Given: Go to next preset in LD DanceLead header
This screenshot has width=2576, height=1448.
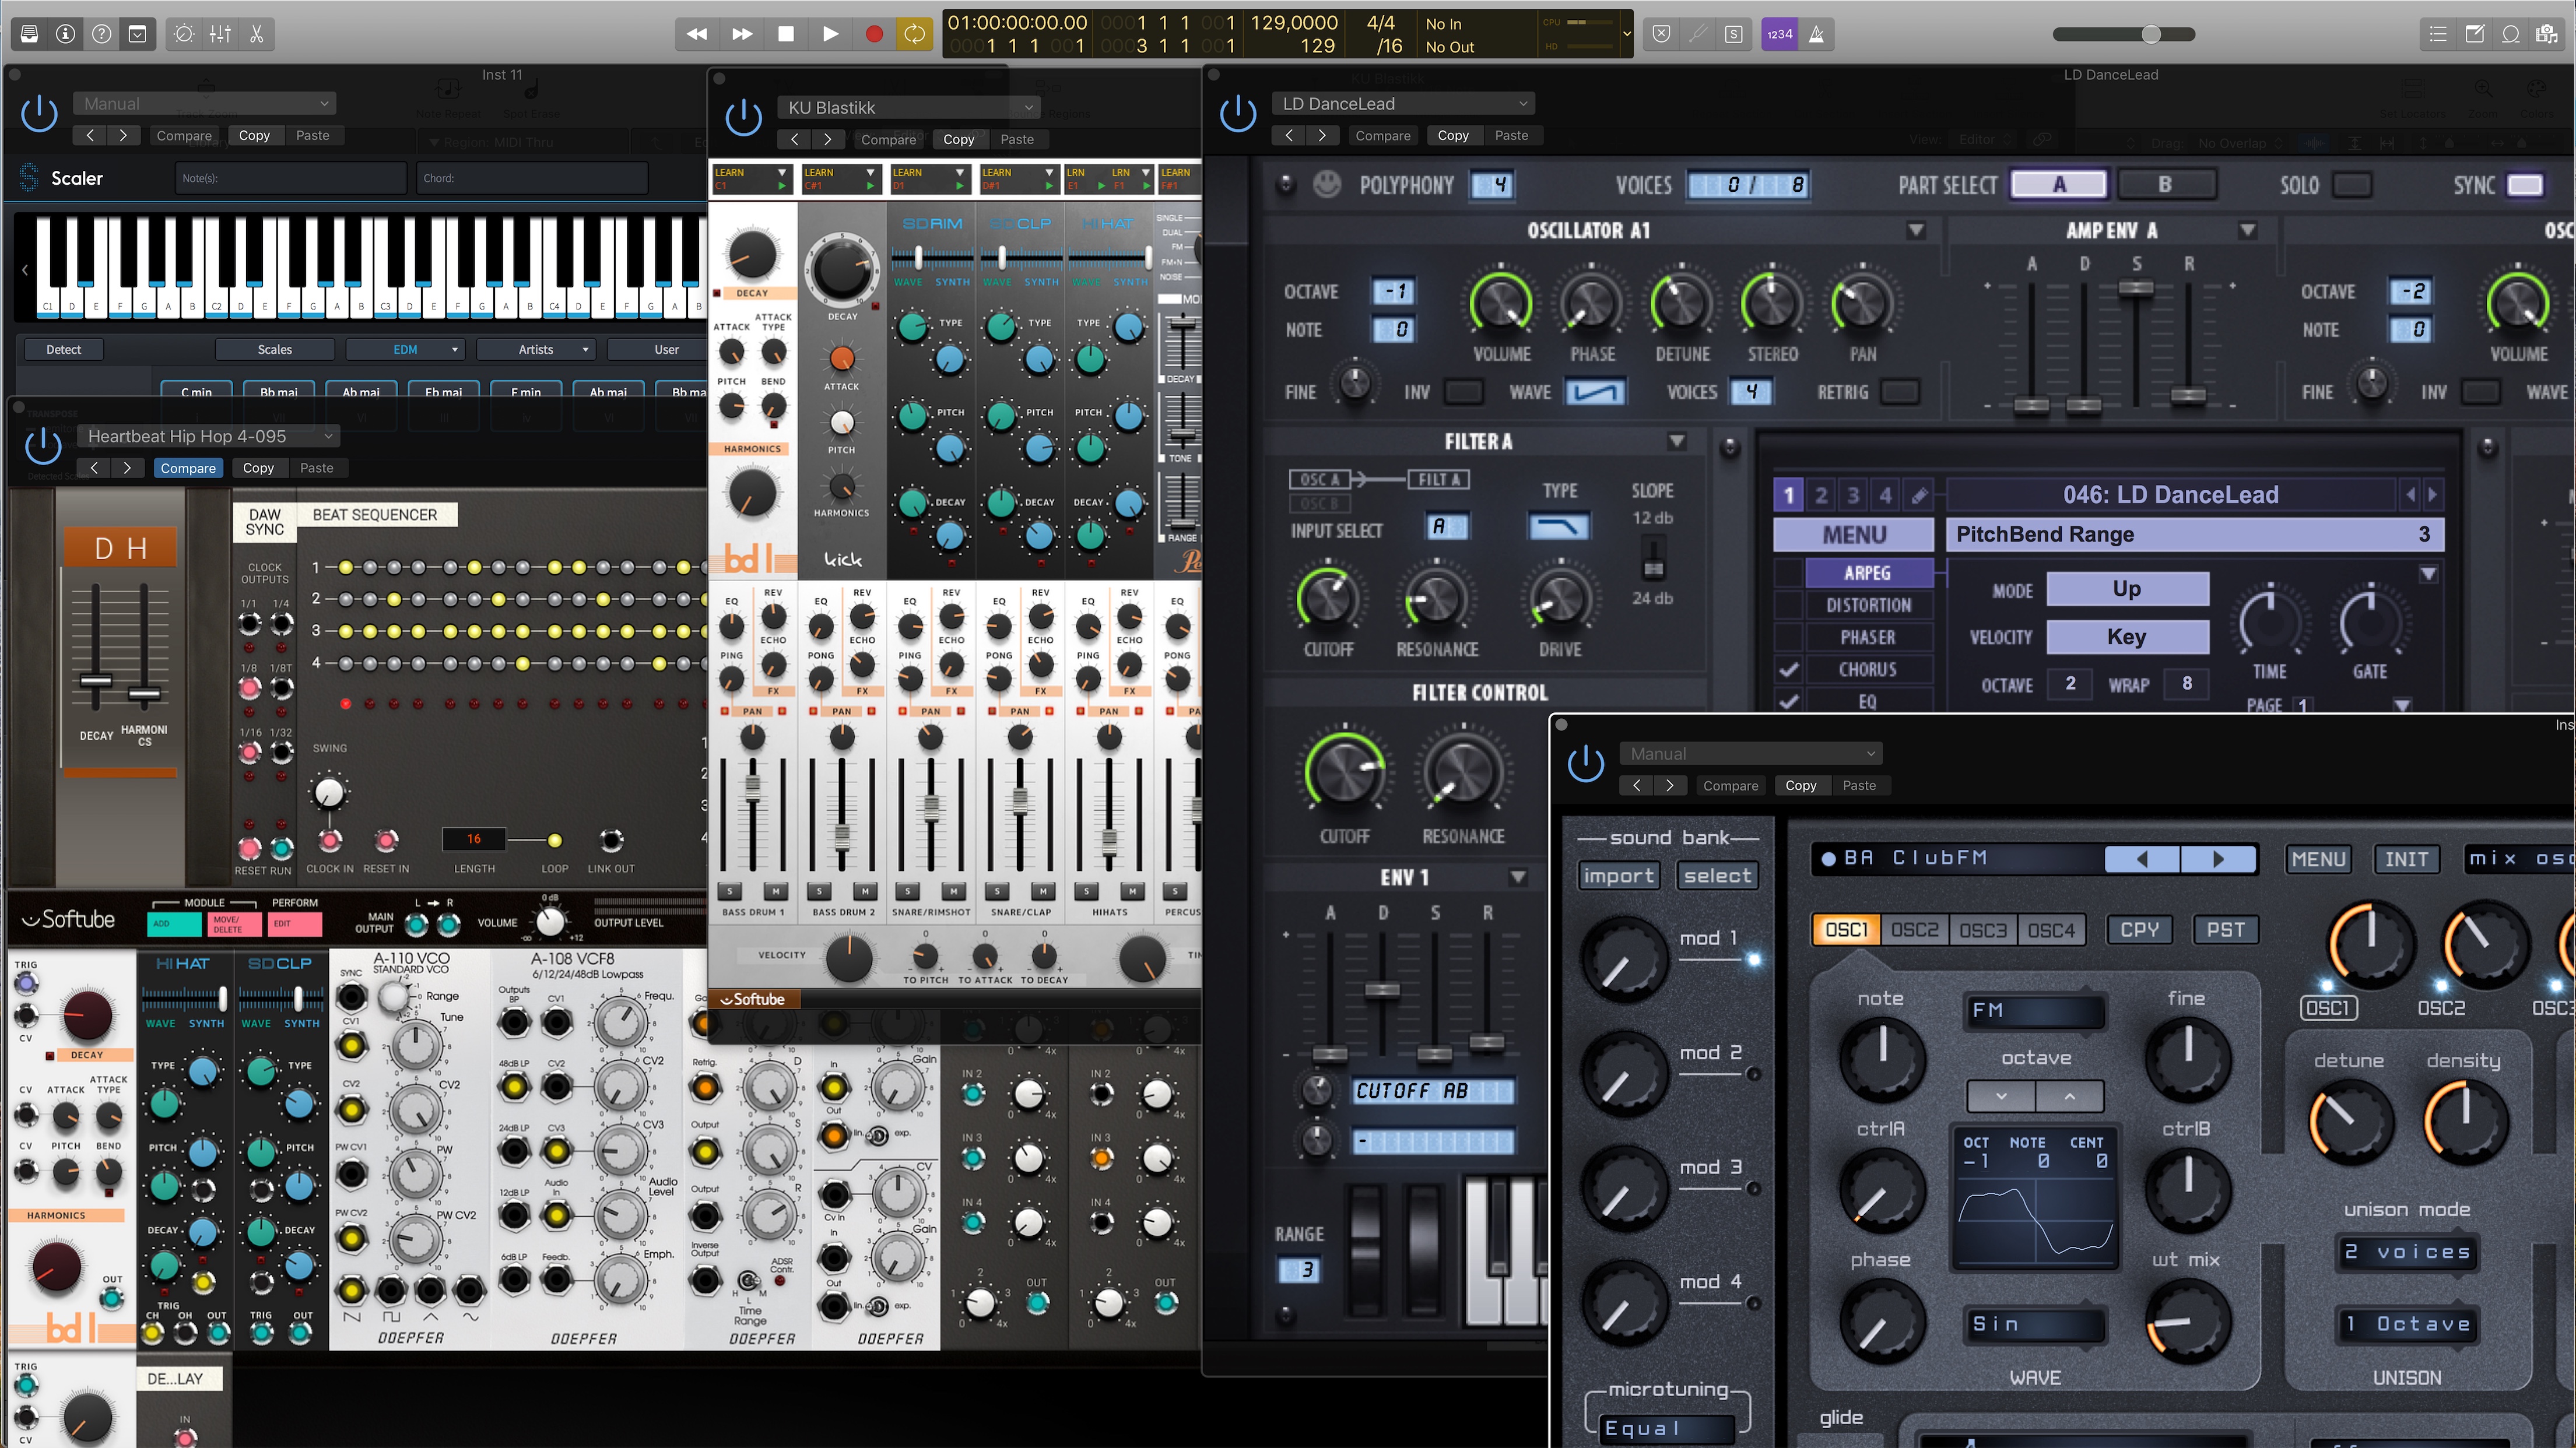Looking at the screenshot, I should click(x=1322, y=136).
